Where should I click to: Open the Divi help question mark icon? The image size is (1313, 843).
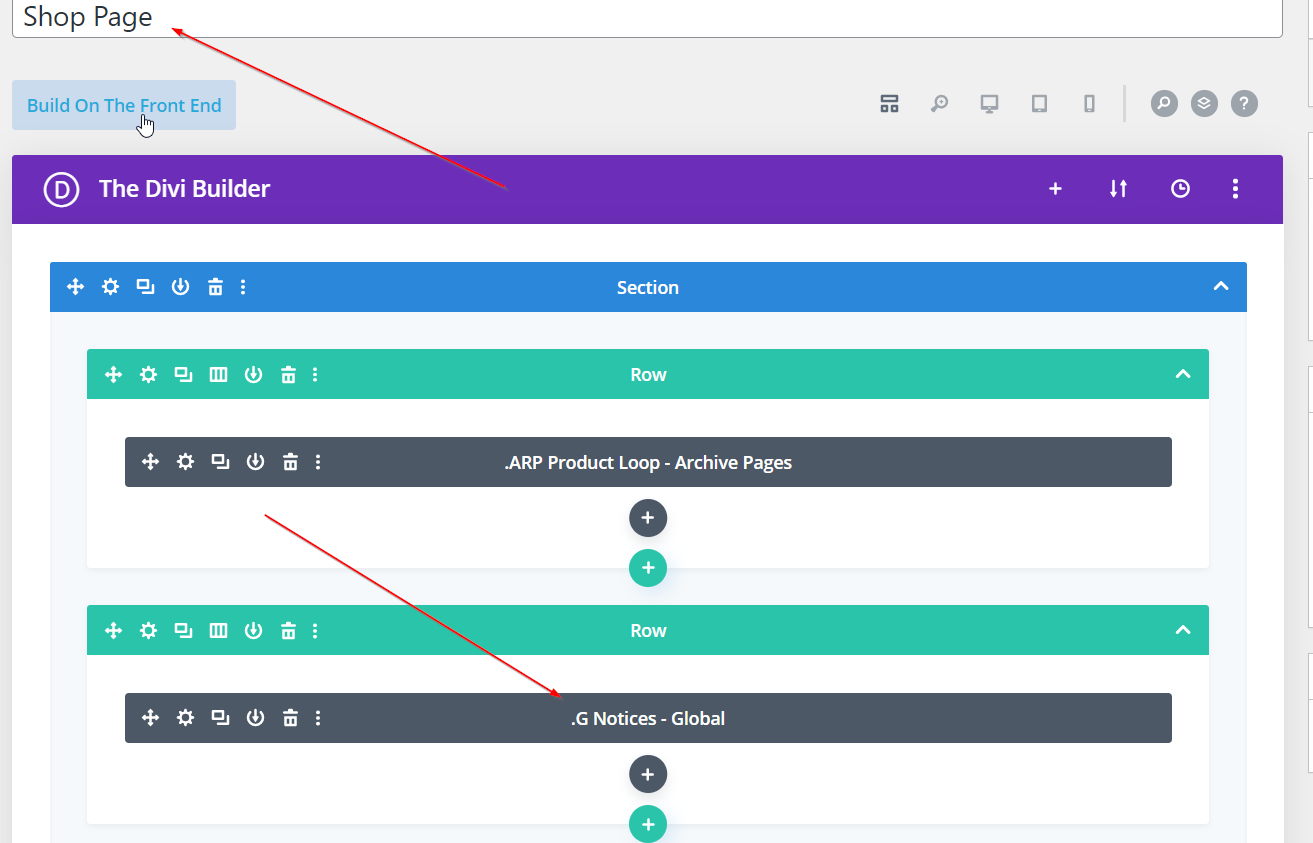(1244, 103)
